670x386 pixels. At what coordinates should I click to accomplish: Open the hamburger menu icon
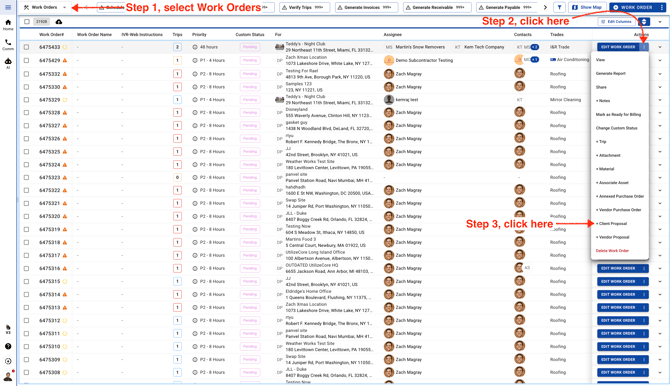[8, 7]
